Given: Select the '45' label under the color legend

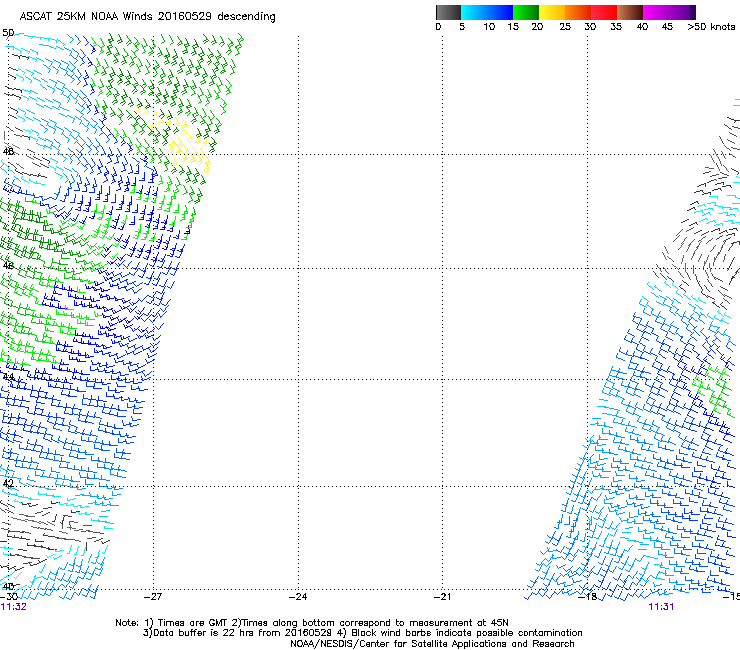Looking at the screenshot, I should (x=667, y=27).
